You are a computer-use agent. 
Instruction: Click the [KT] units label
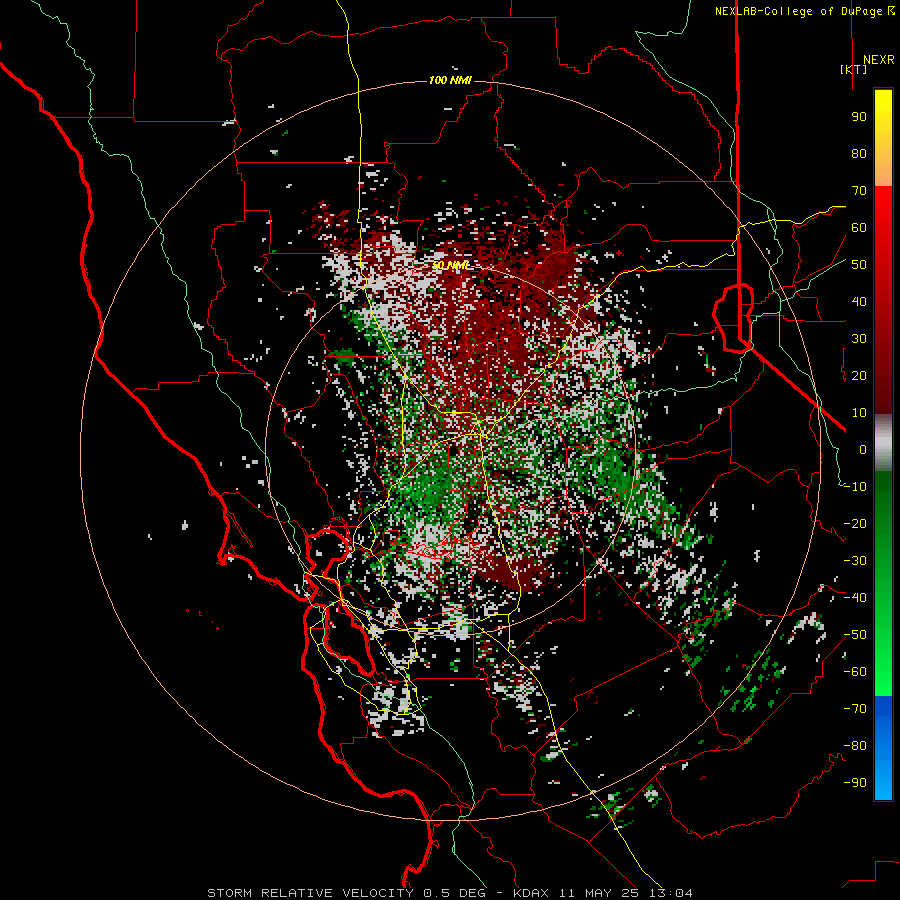tap(854, 69)
